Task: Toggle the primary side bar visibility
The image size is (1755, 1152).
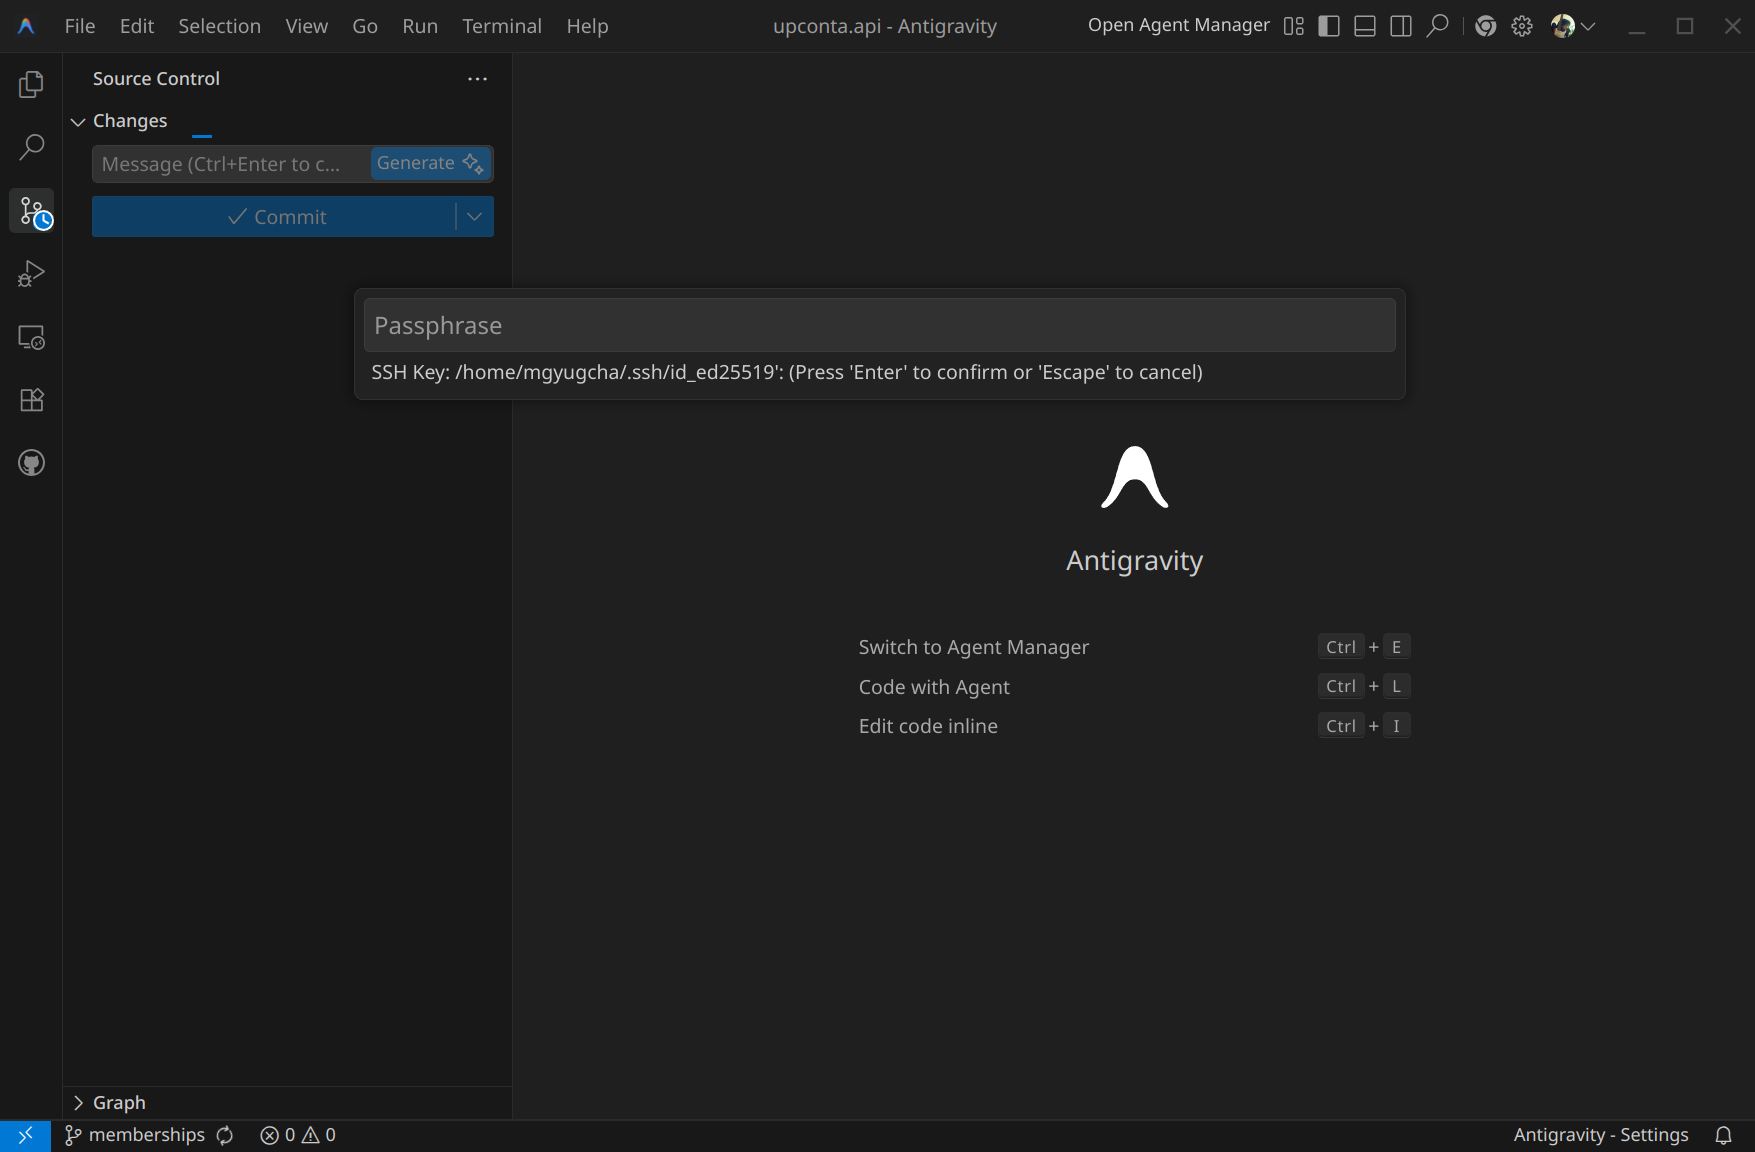Action: coord(1329,26)
